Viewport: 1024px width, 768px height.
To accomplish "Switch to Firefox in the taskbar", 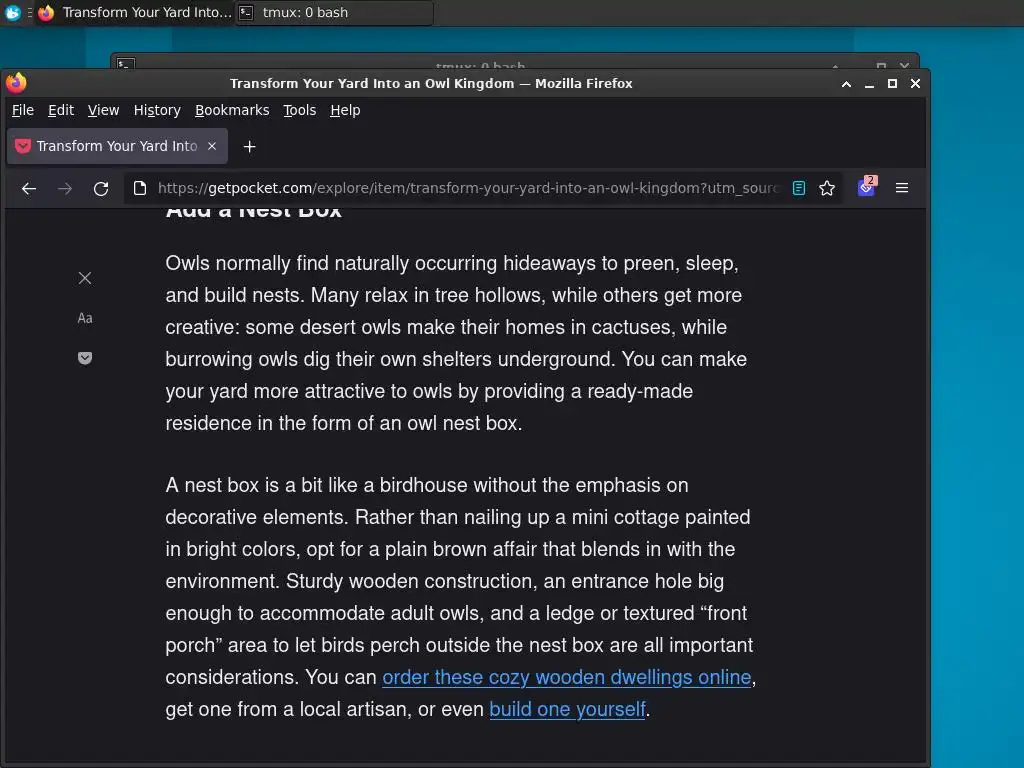I will click(135, 12).
